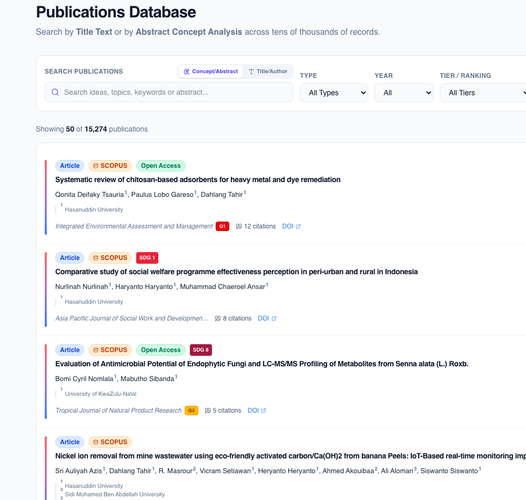Click the '8 citations' count
This screenshot has width=526, height=500.
pyautogui.click(x=233, y=318)
